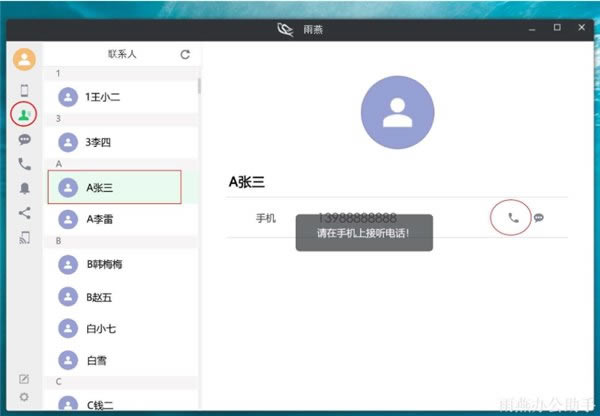600x416 pixels.
Task: Open the screen cast icon in sidebar
Action: pos(24,237)
